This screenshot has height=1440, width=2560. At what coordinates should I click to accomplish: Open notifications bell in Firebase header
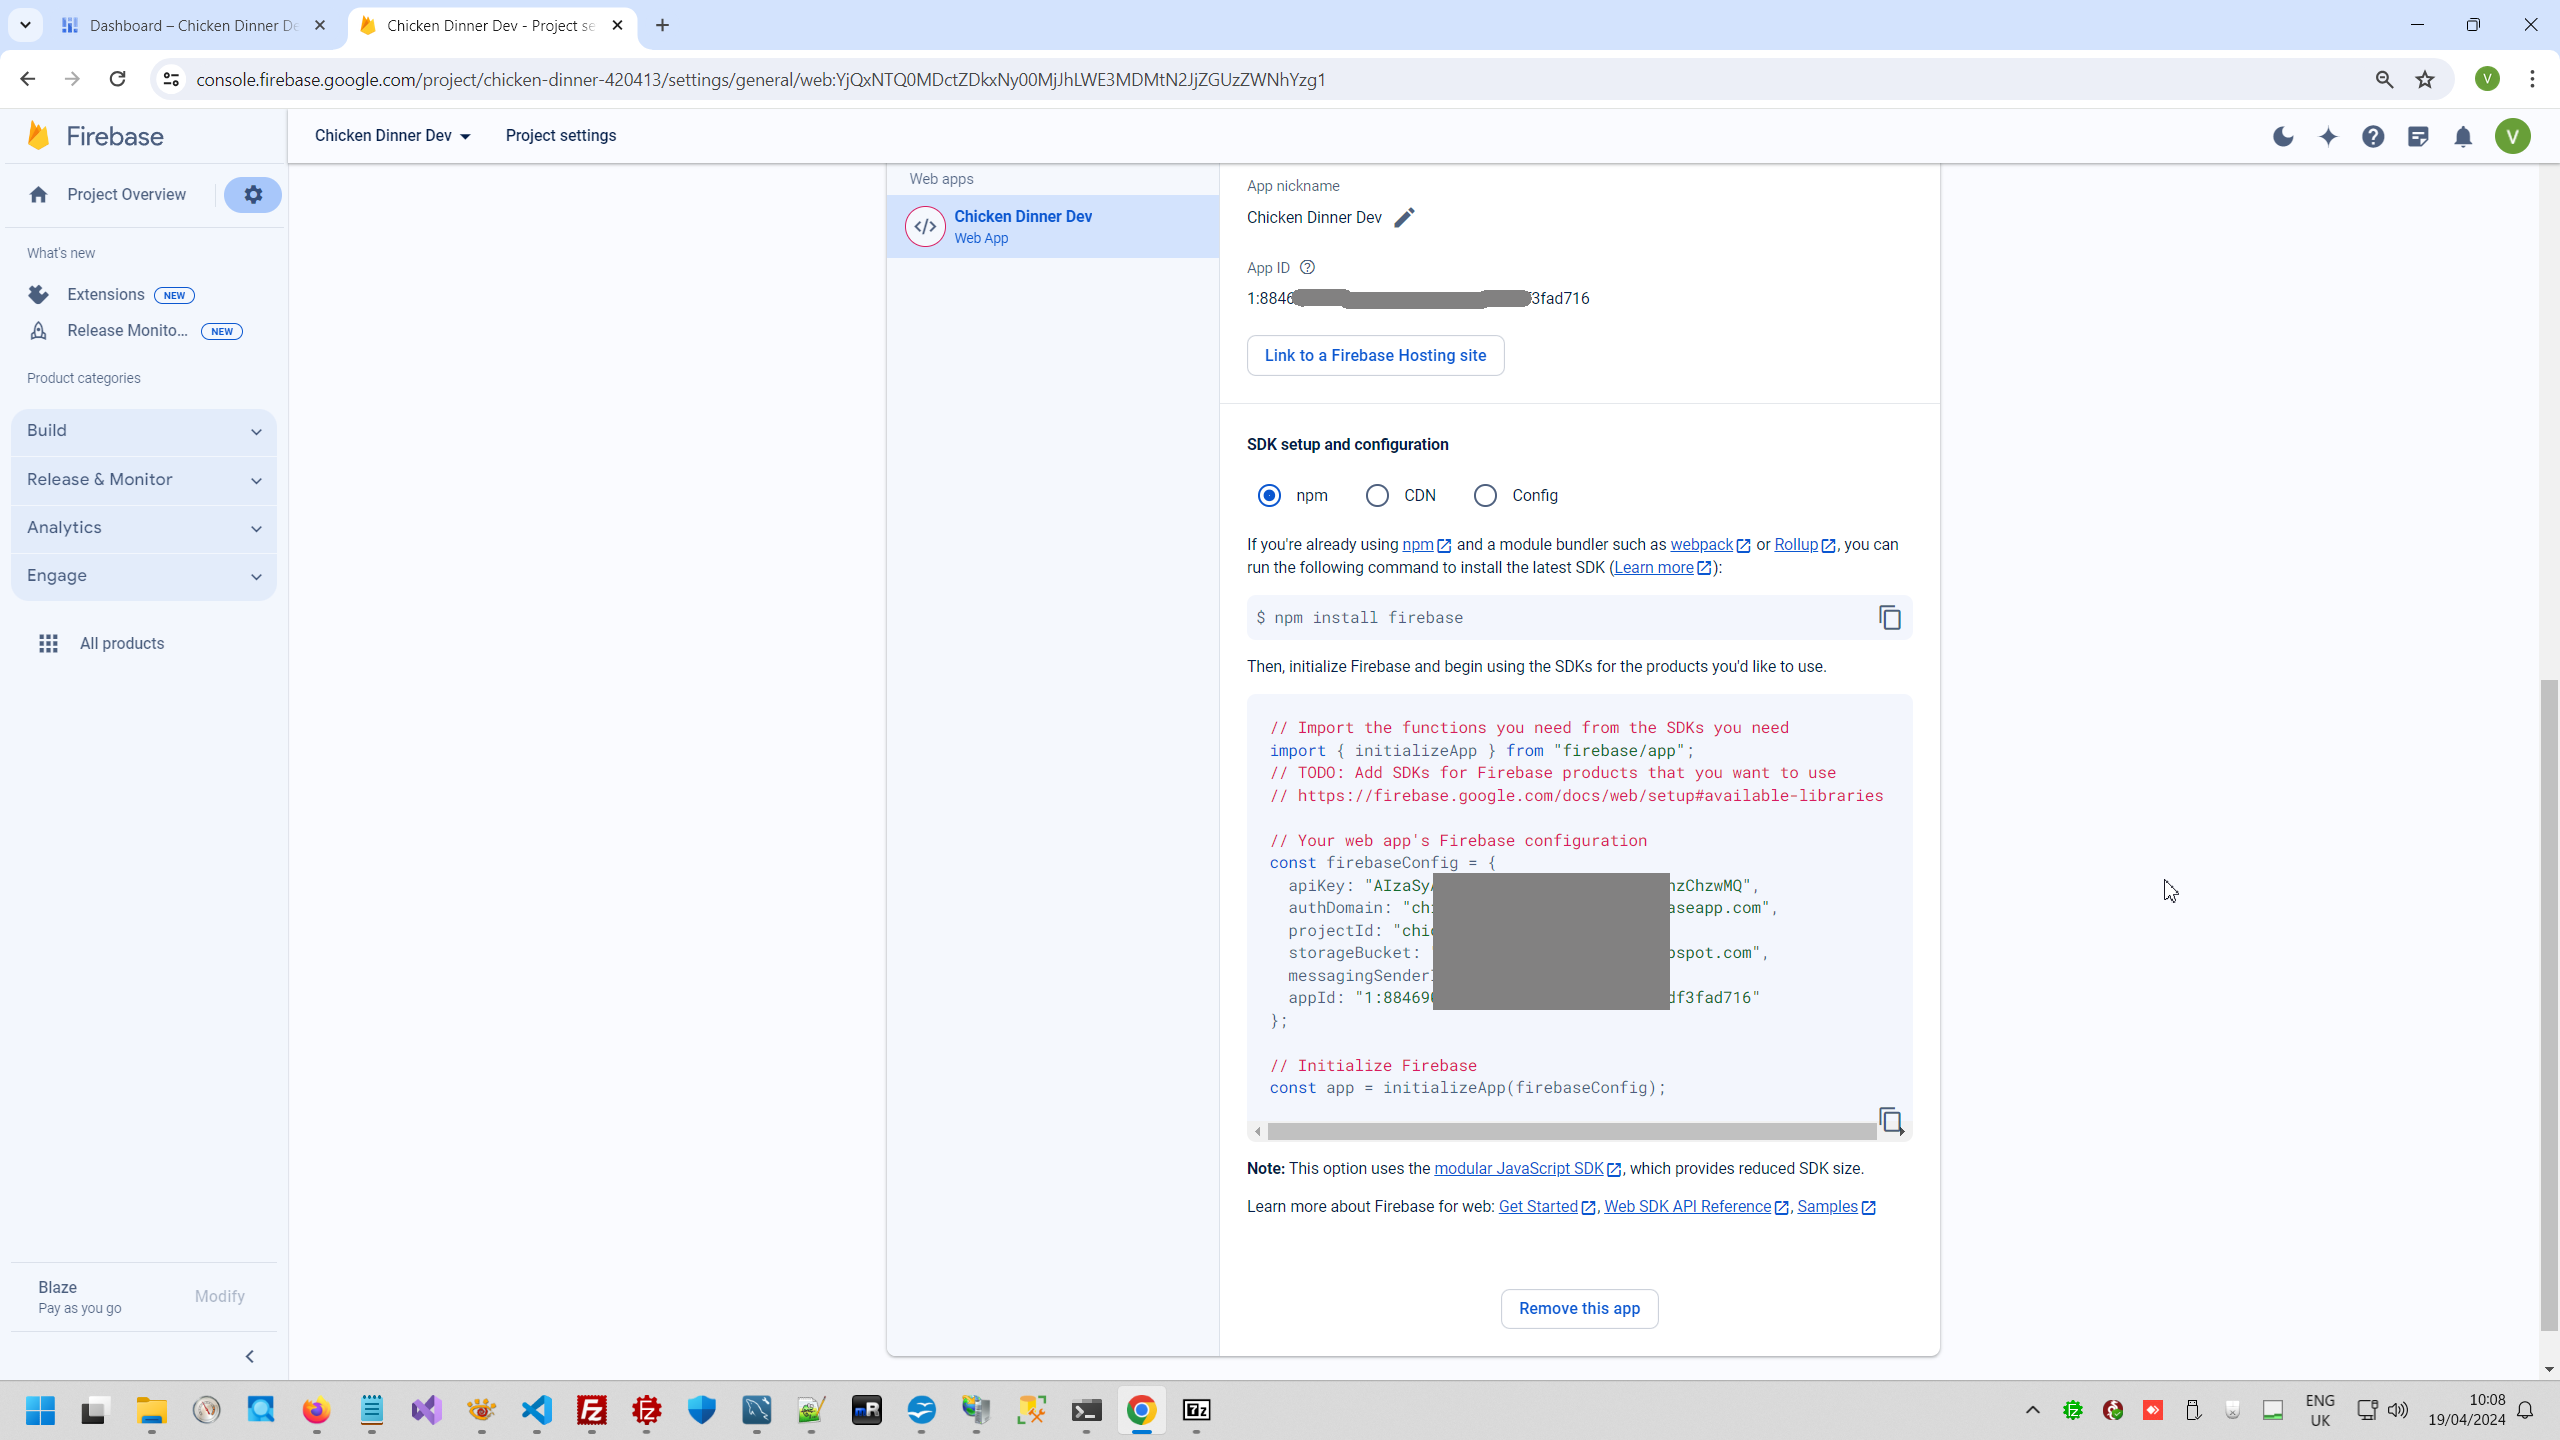click(2463, 137)
